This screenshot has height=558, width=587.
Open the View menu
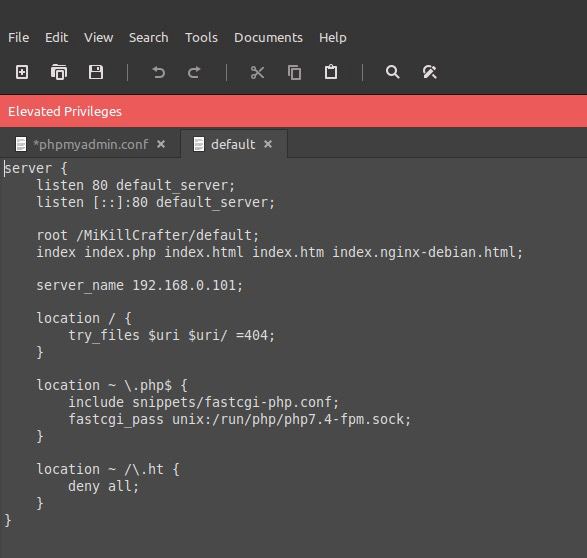[98, 37]
